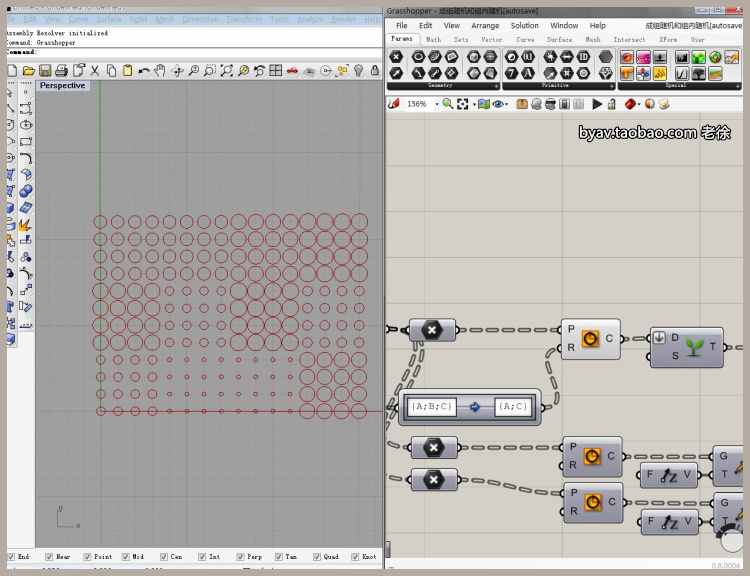Image resolution: width=750 pixels, height=576 pixels.
Task: Toggle the Mid osnap checkbox
Action: (126, 557)
